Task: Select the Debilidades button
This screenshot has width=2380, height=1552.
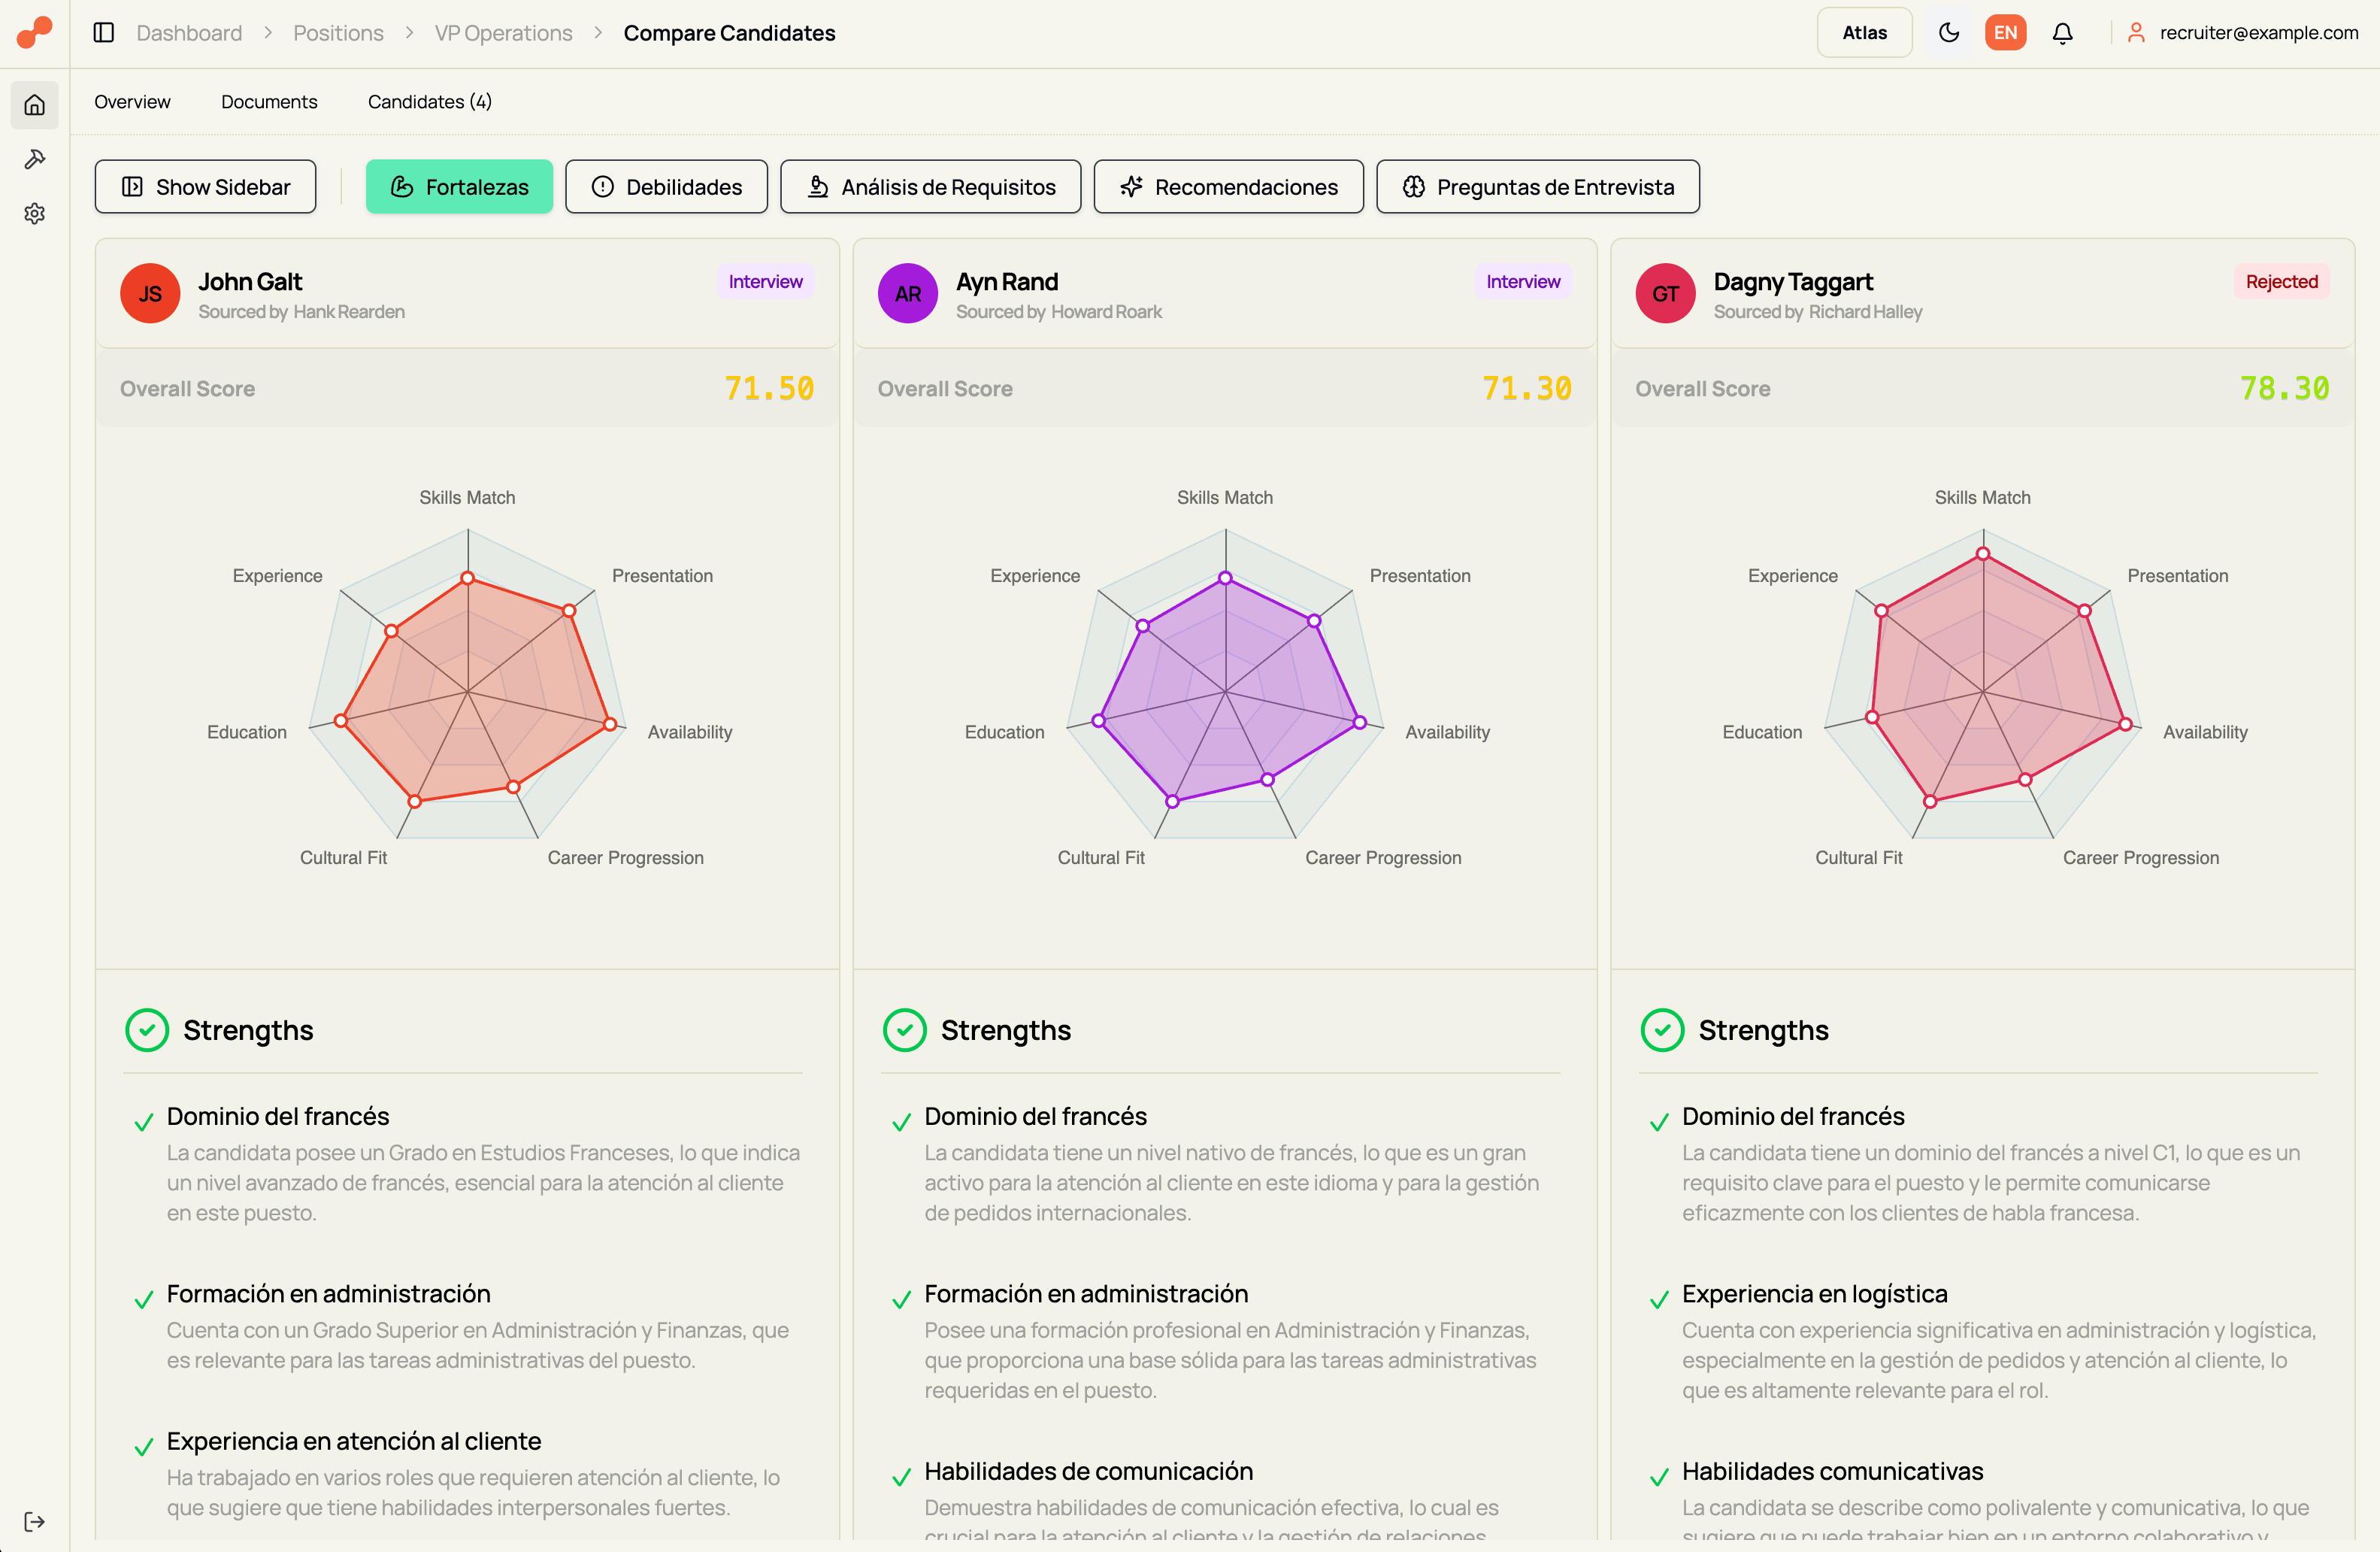Action: click(x=666, y=186)
